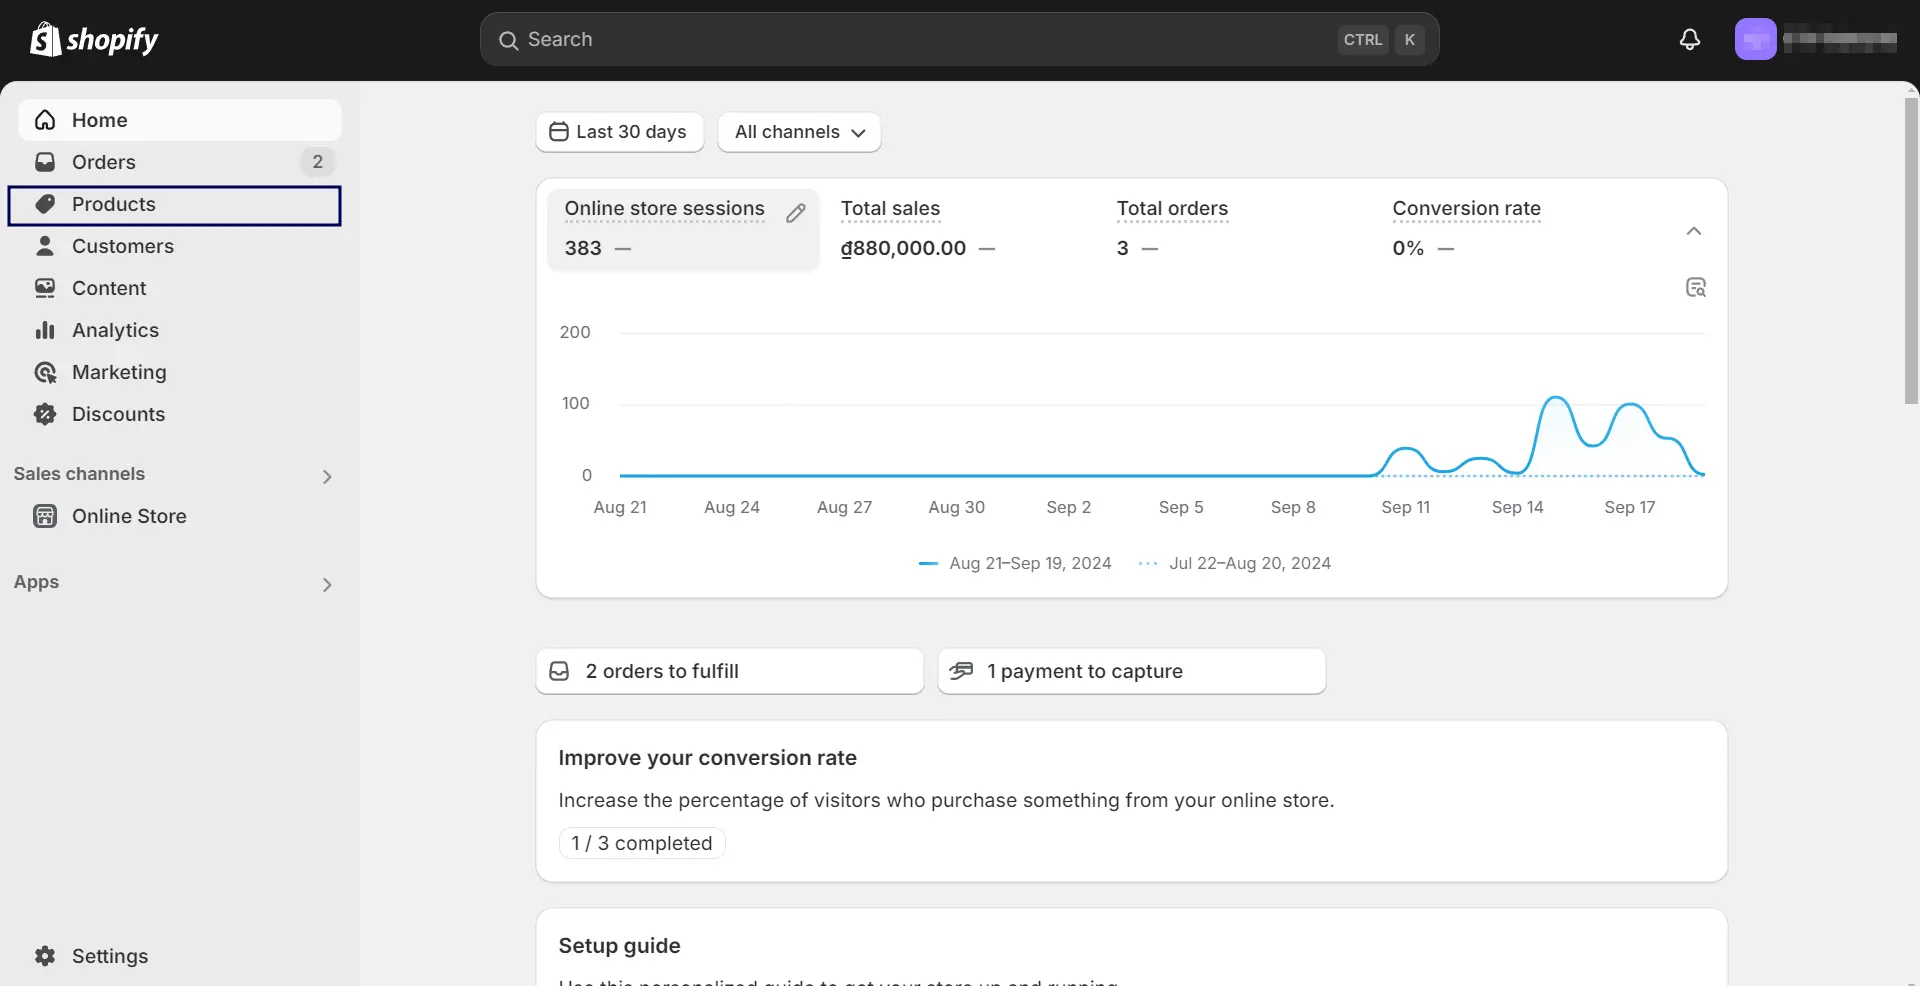1920x986 pixels.
Task: Click the Products tag icon
Action: click(x=45, y=204)
